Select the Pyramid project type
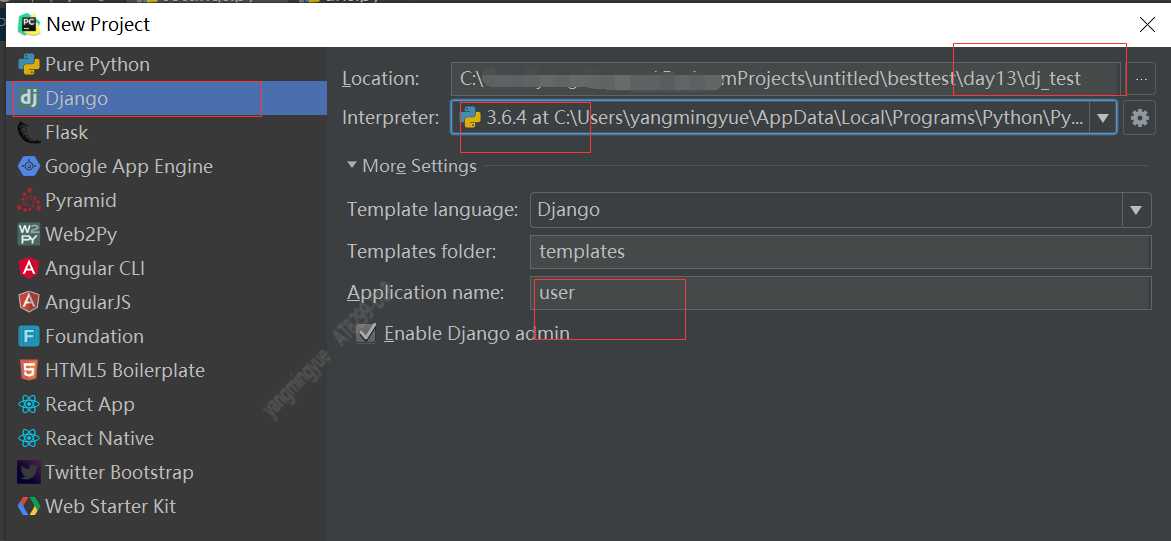 click(166, 200)
